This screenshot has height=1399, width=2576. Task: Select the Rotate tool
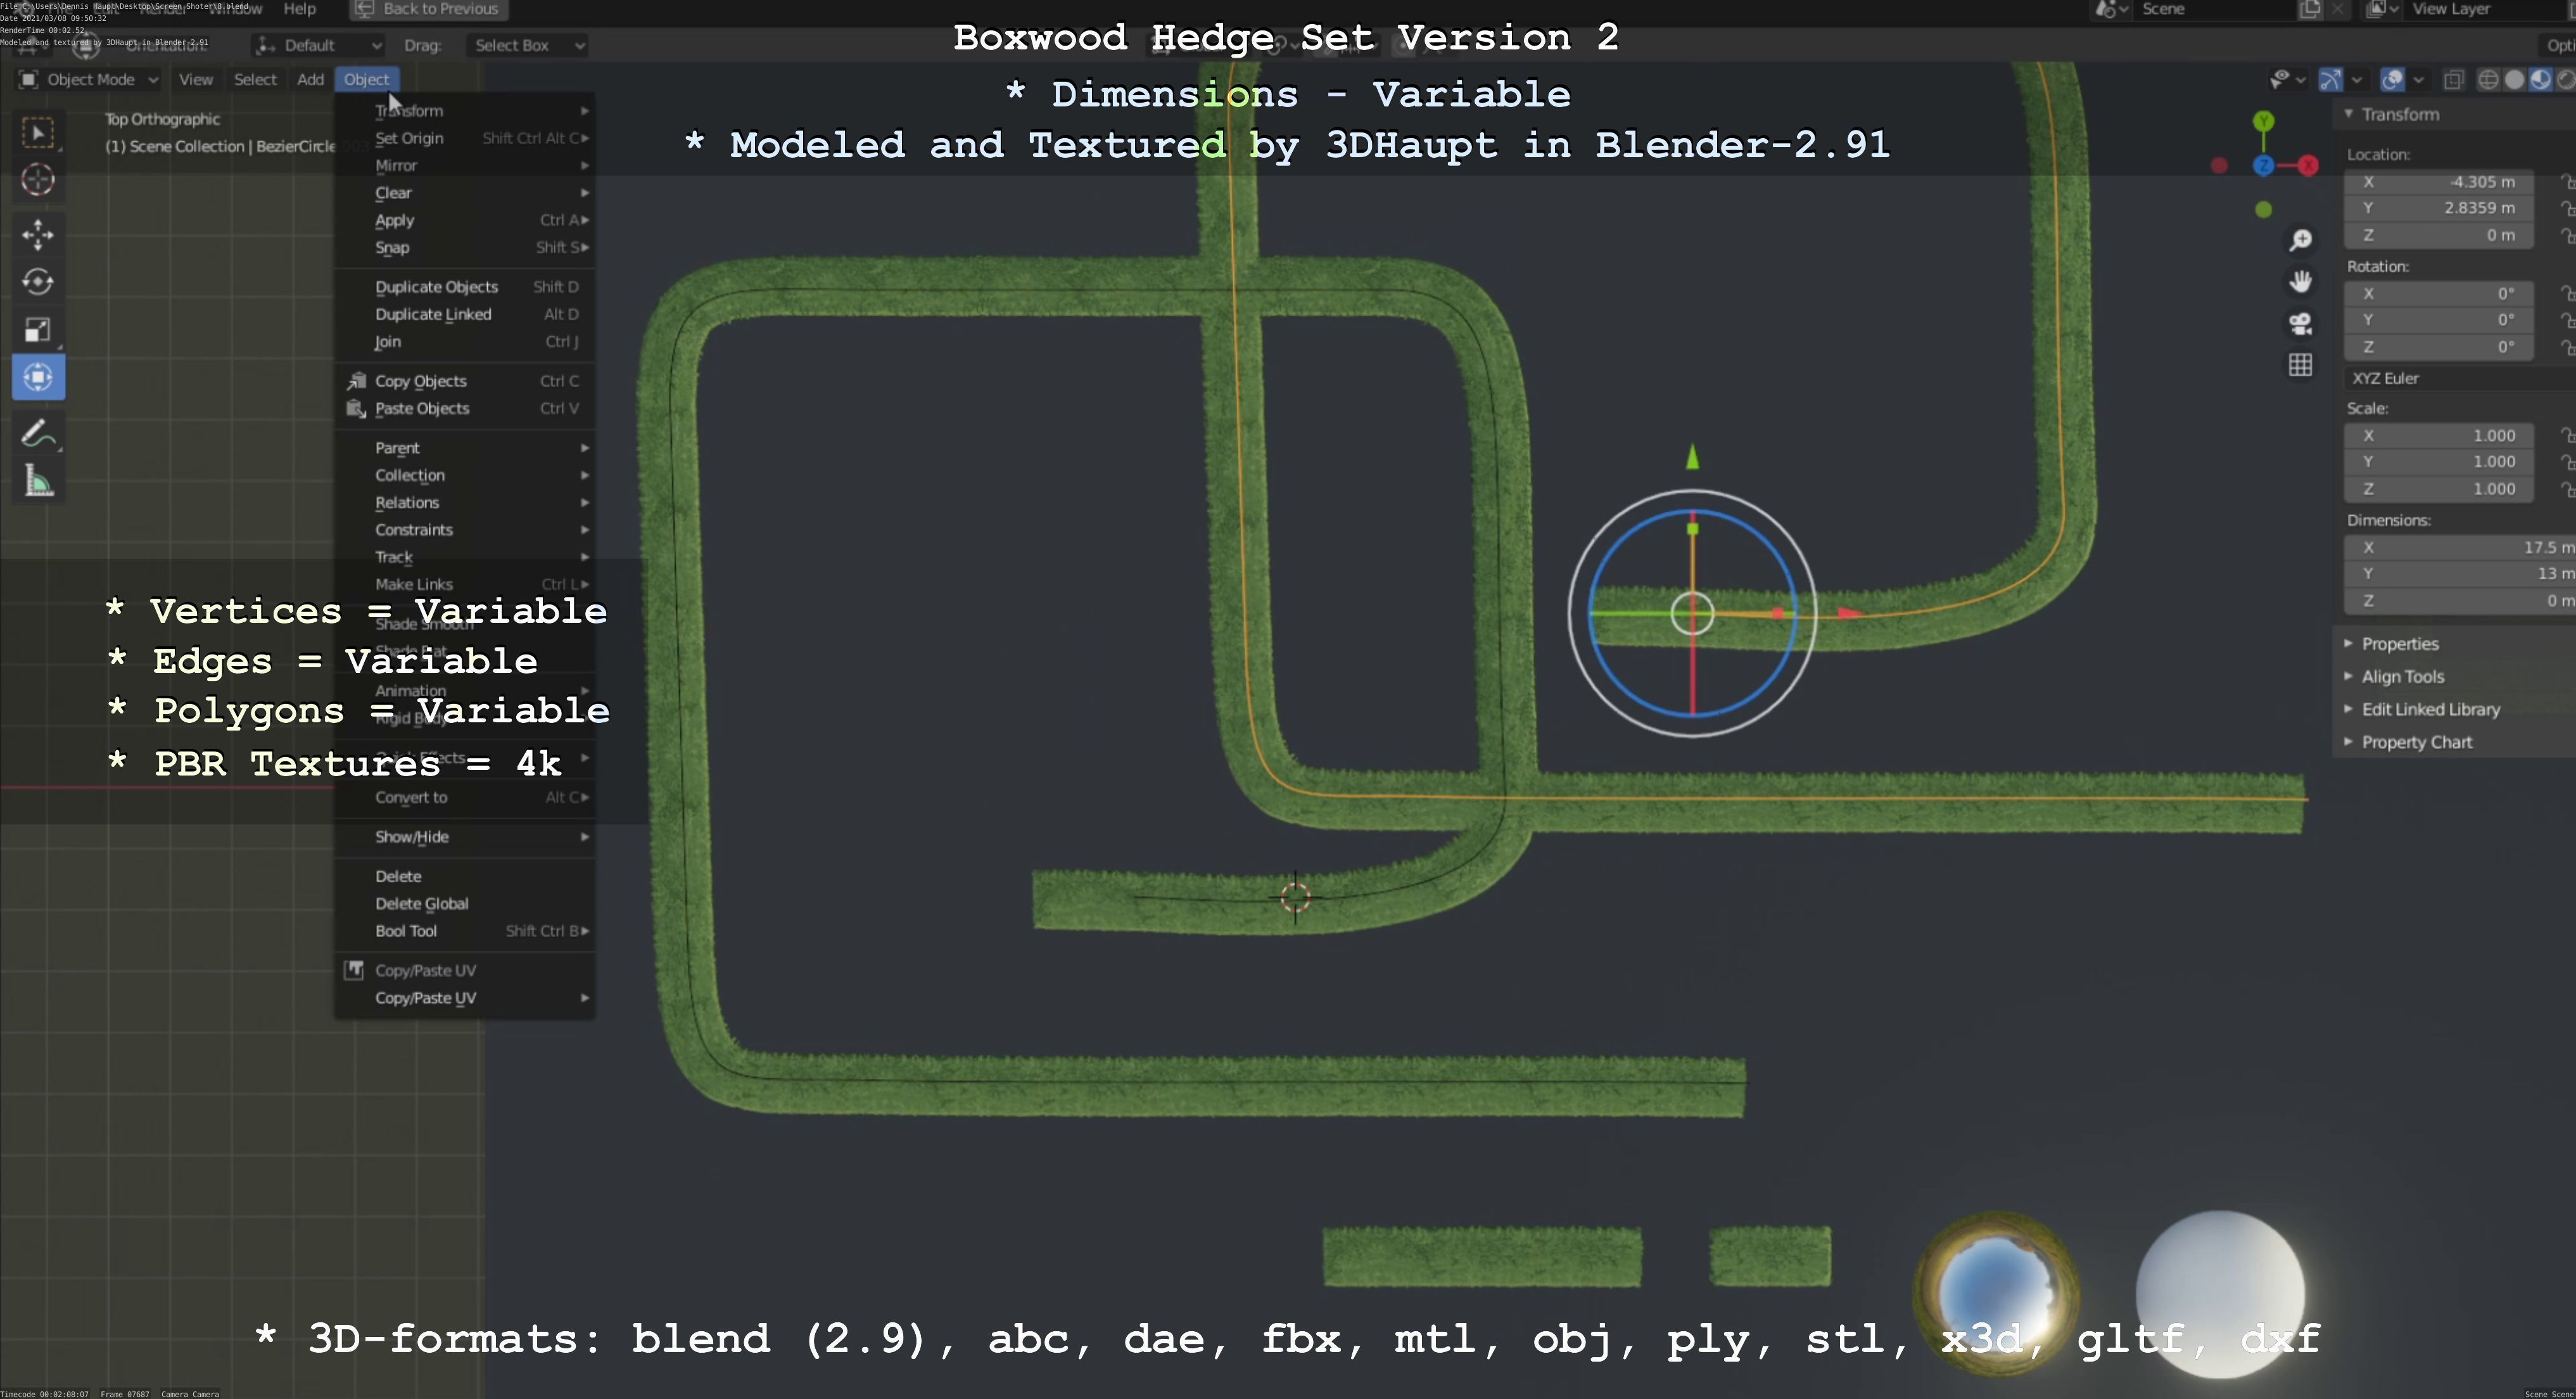(38, 282)
